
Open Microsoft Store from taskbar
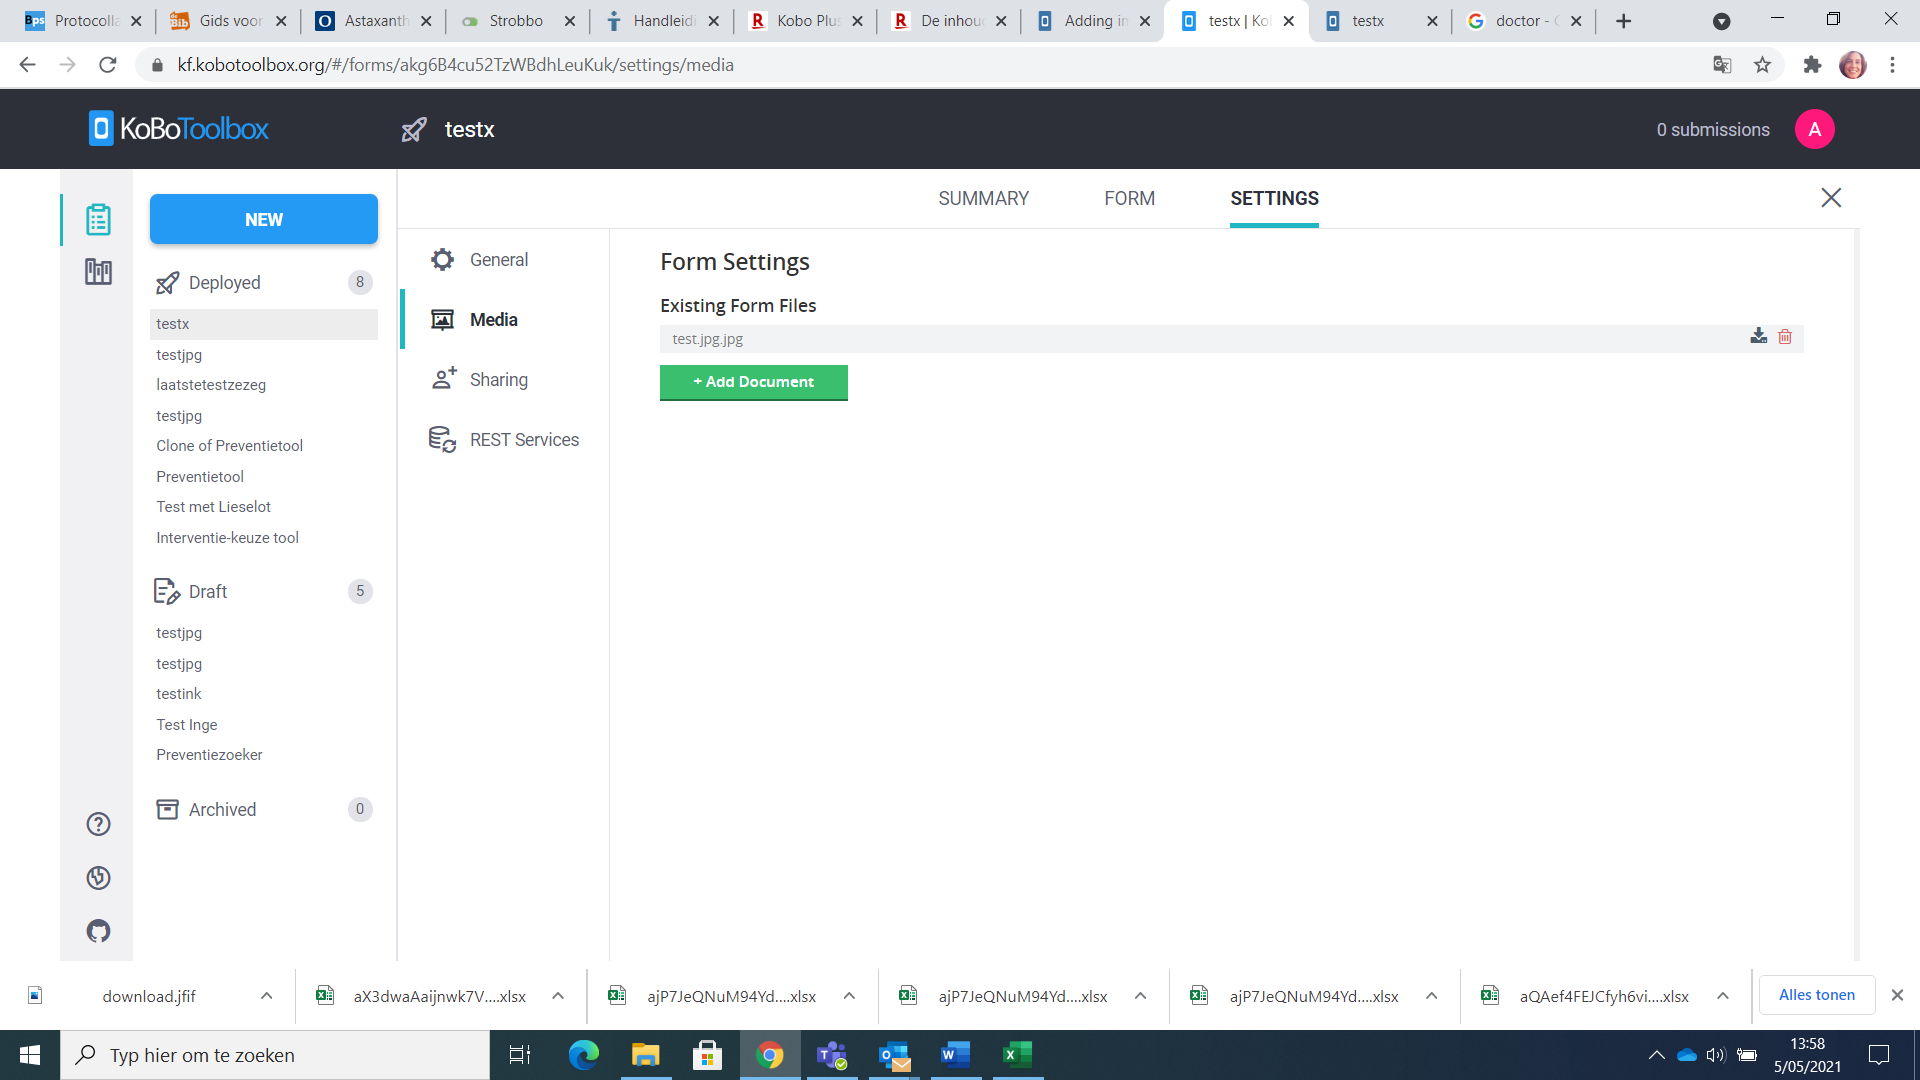tap(707, 1055)
